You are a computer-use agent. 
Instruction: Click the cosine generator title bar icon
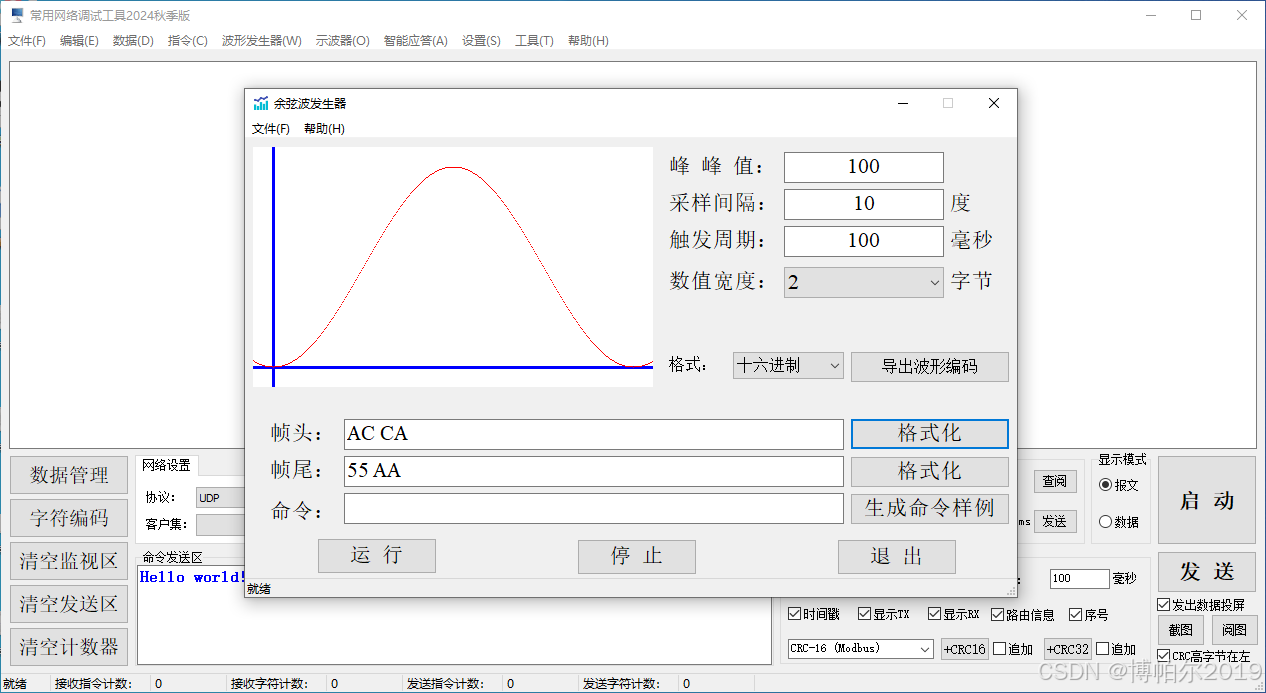[261, 103]
